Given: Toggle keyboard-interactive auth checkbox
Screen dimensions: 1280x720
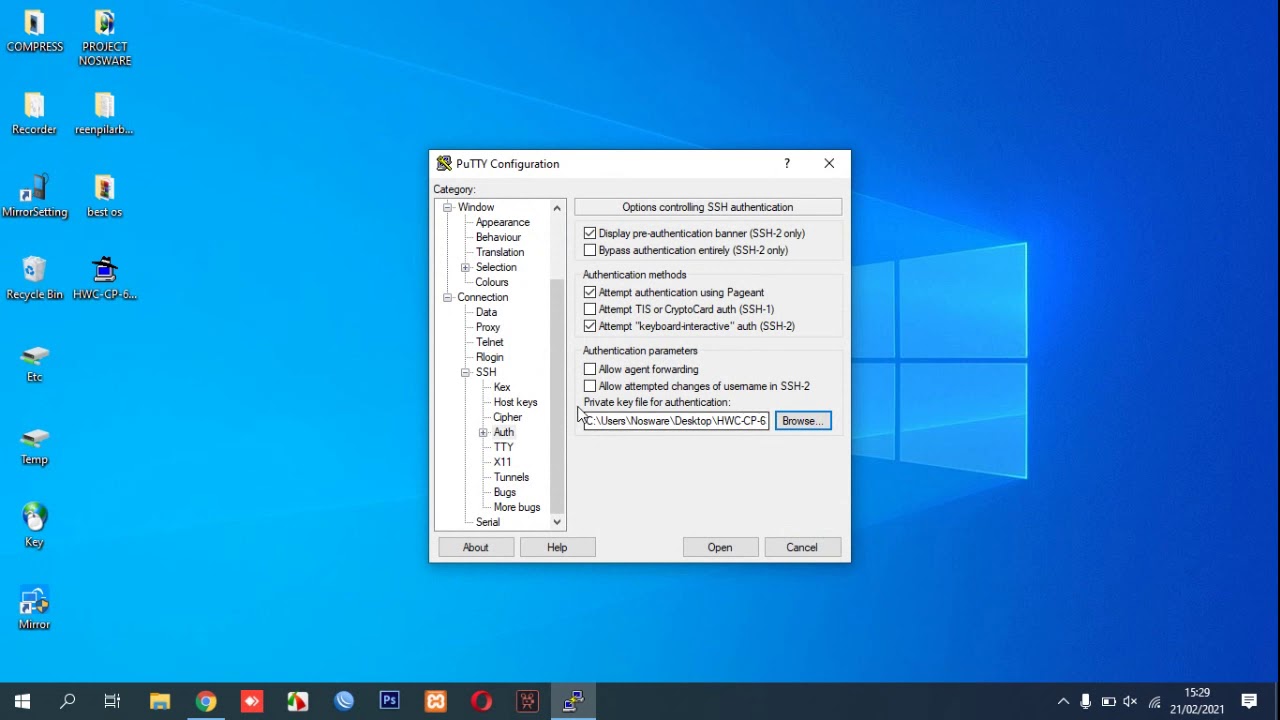Looking at the screenshot, I should pyautogui.click(x=590, y=327).
